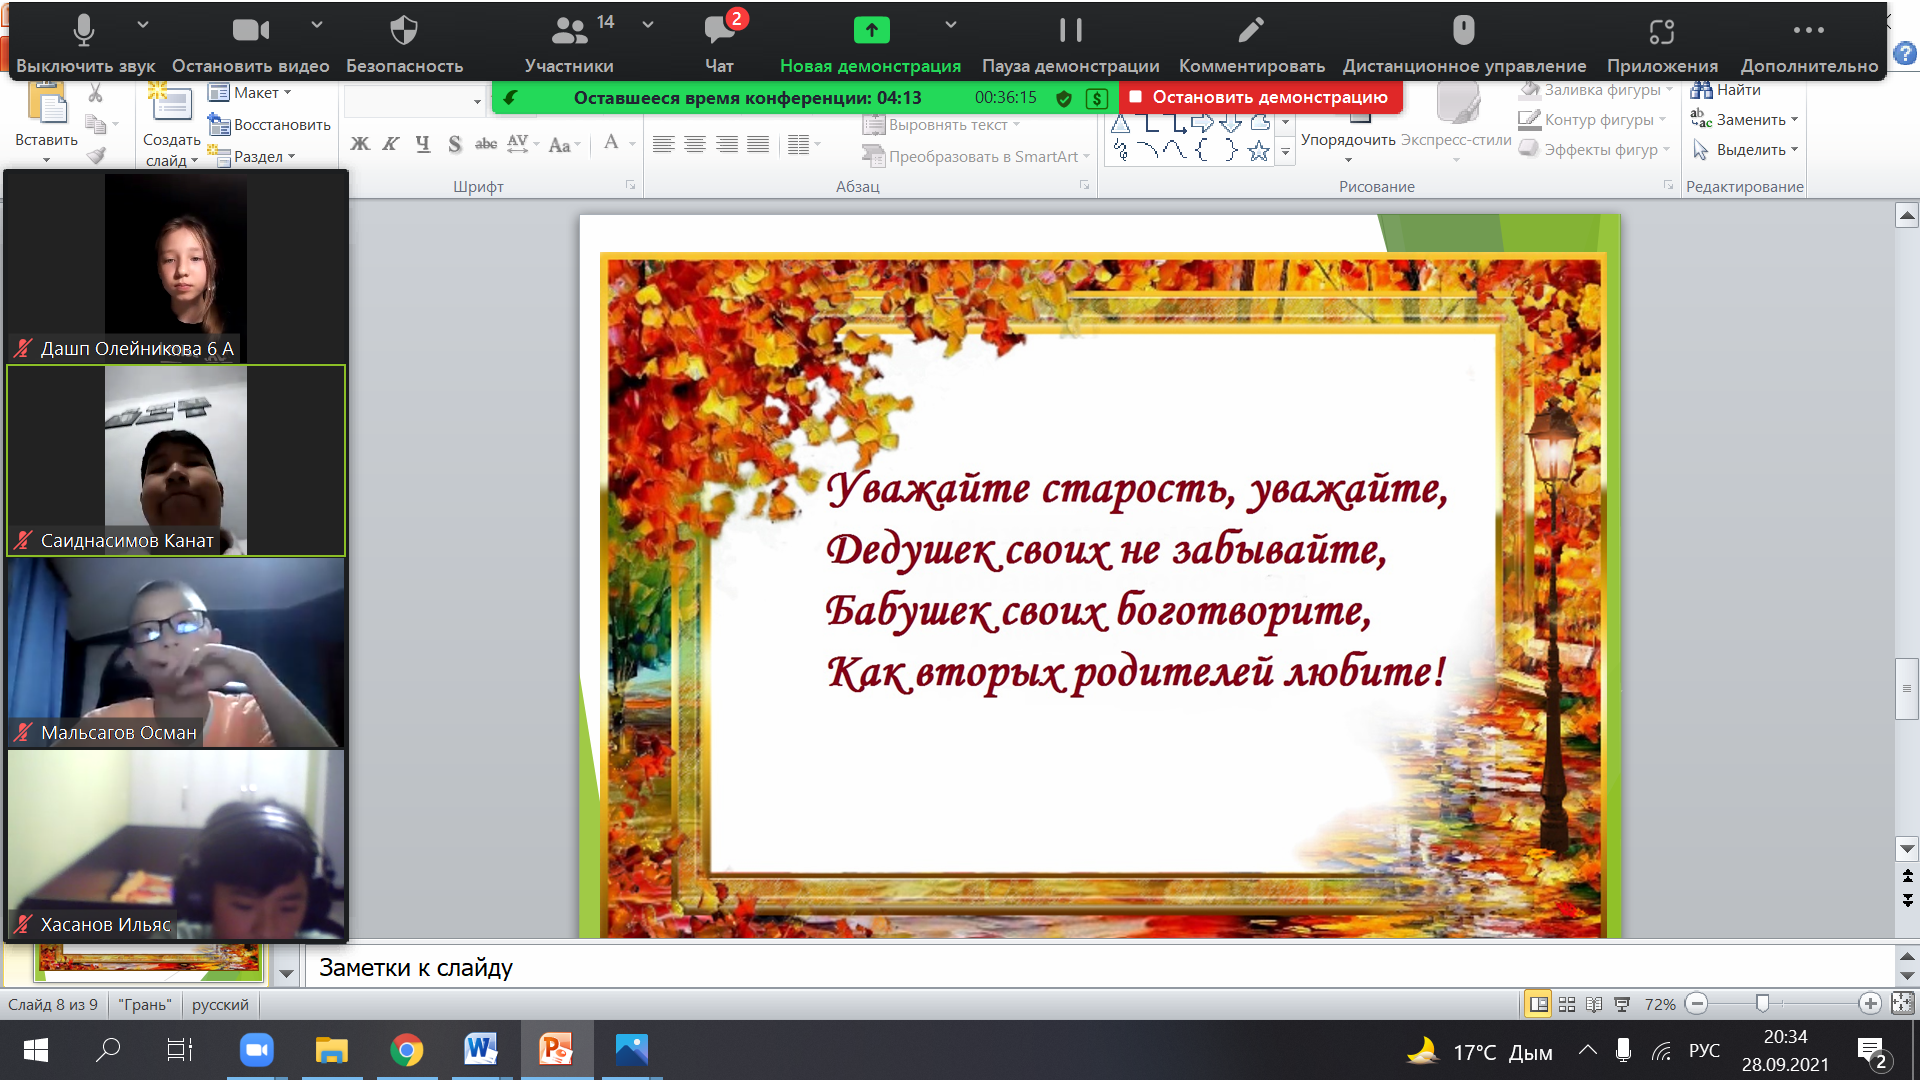This screenshot has width=1920, height=1080.
Task: Open Дистанционное управление mouse icon
Action: click(x=1463, y=42)
